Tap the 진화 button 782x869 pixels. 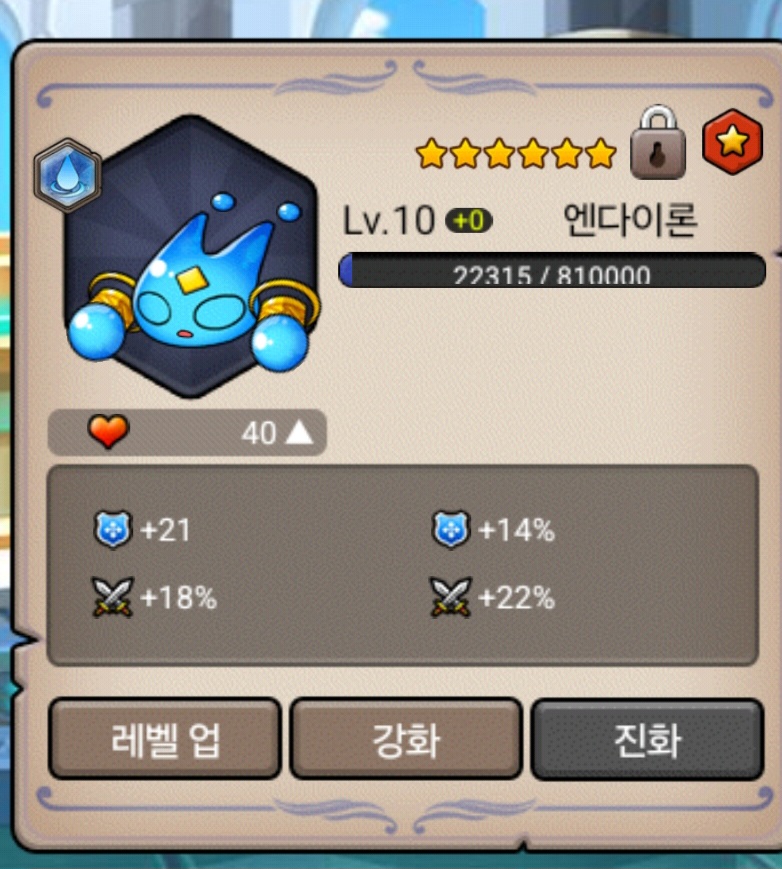point(647,739)
